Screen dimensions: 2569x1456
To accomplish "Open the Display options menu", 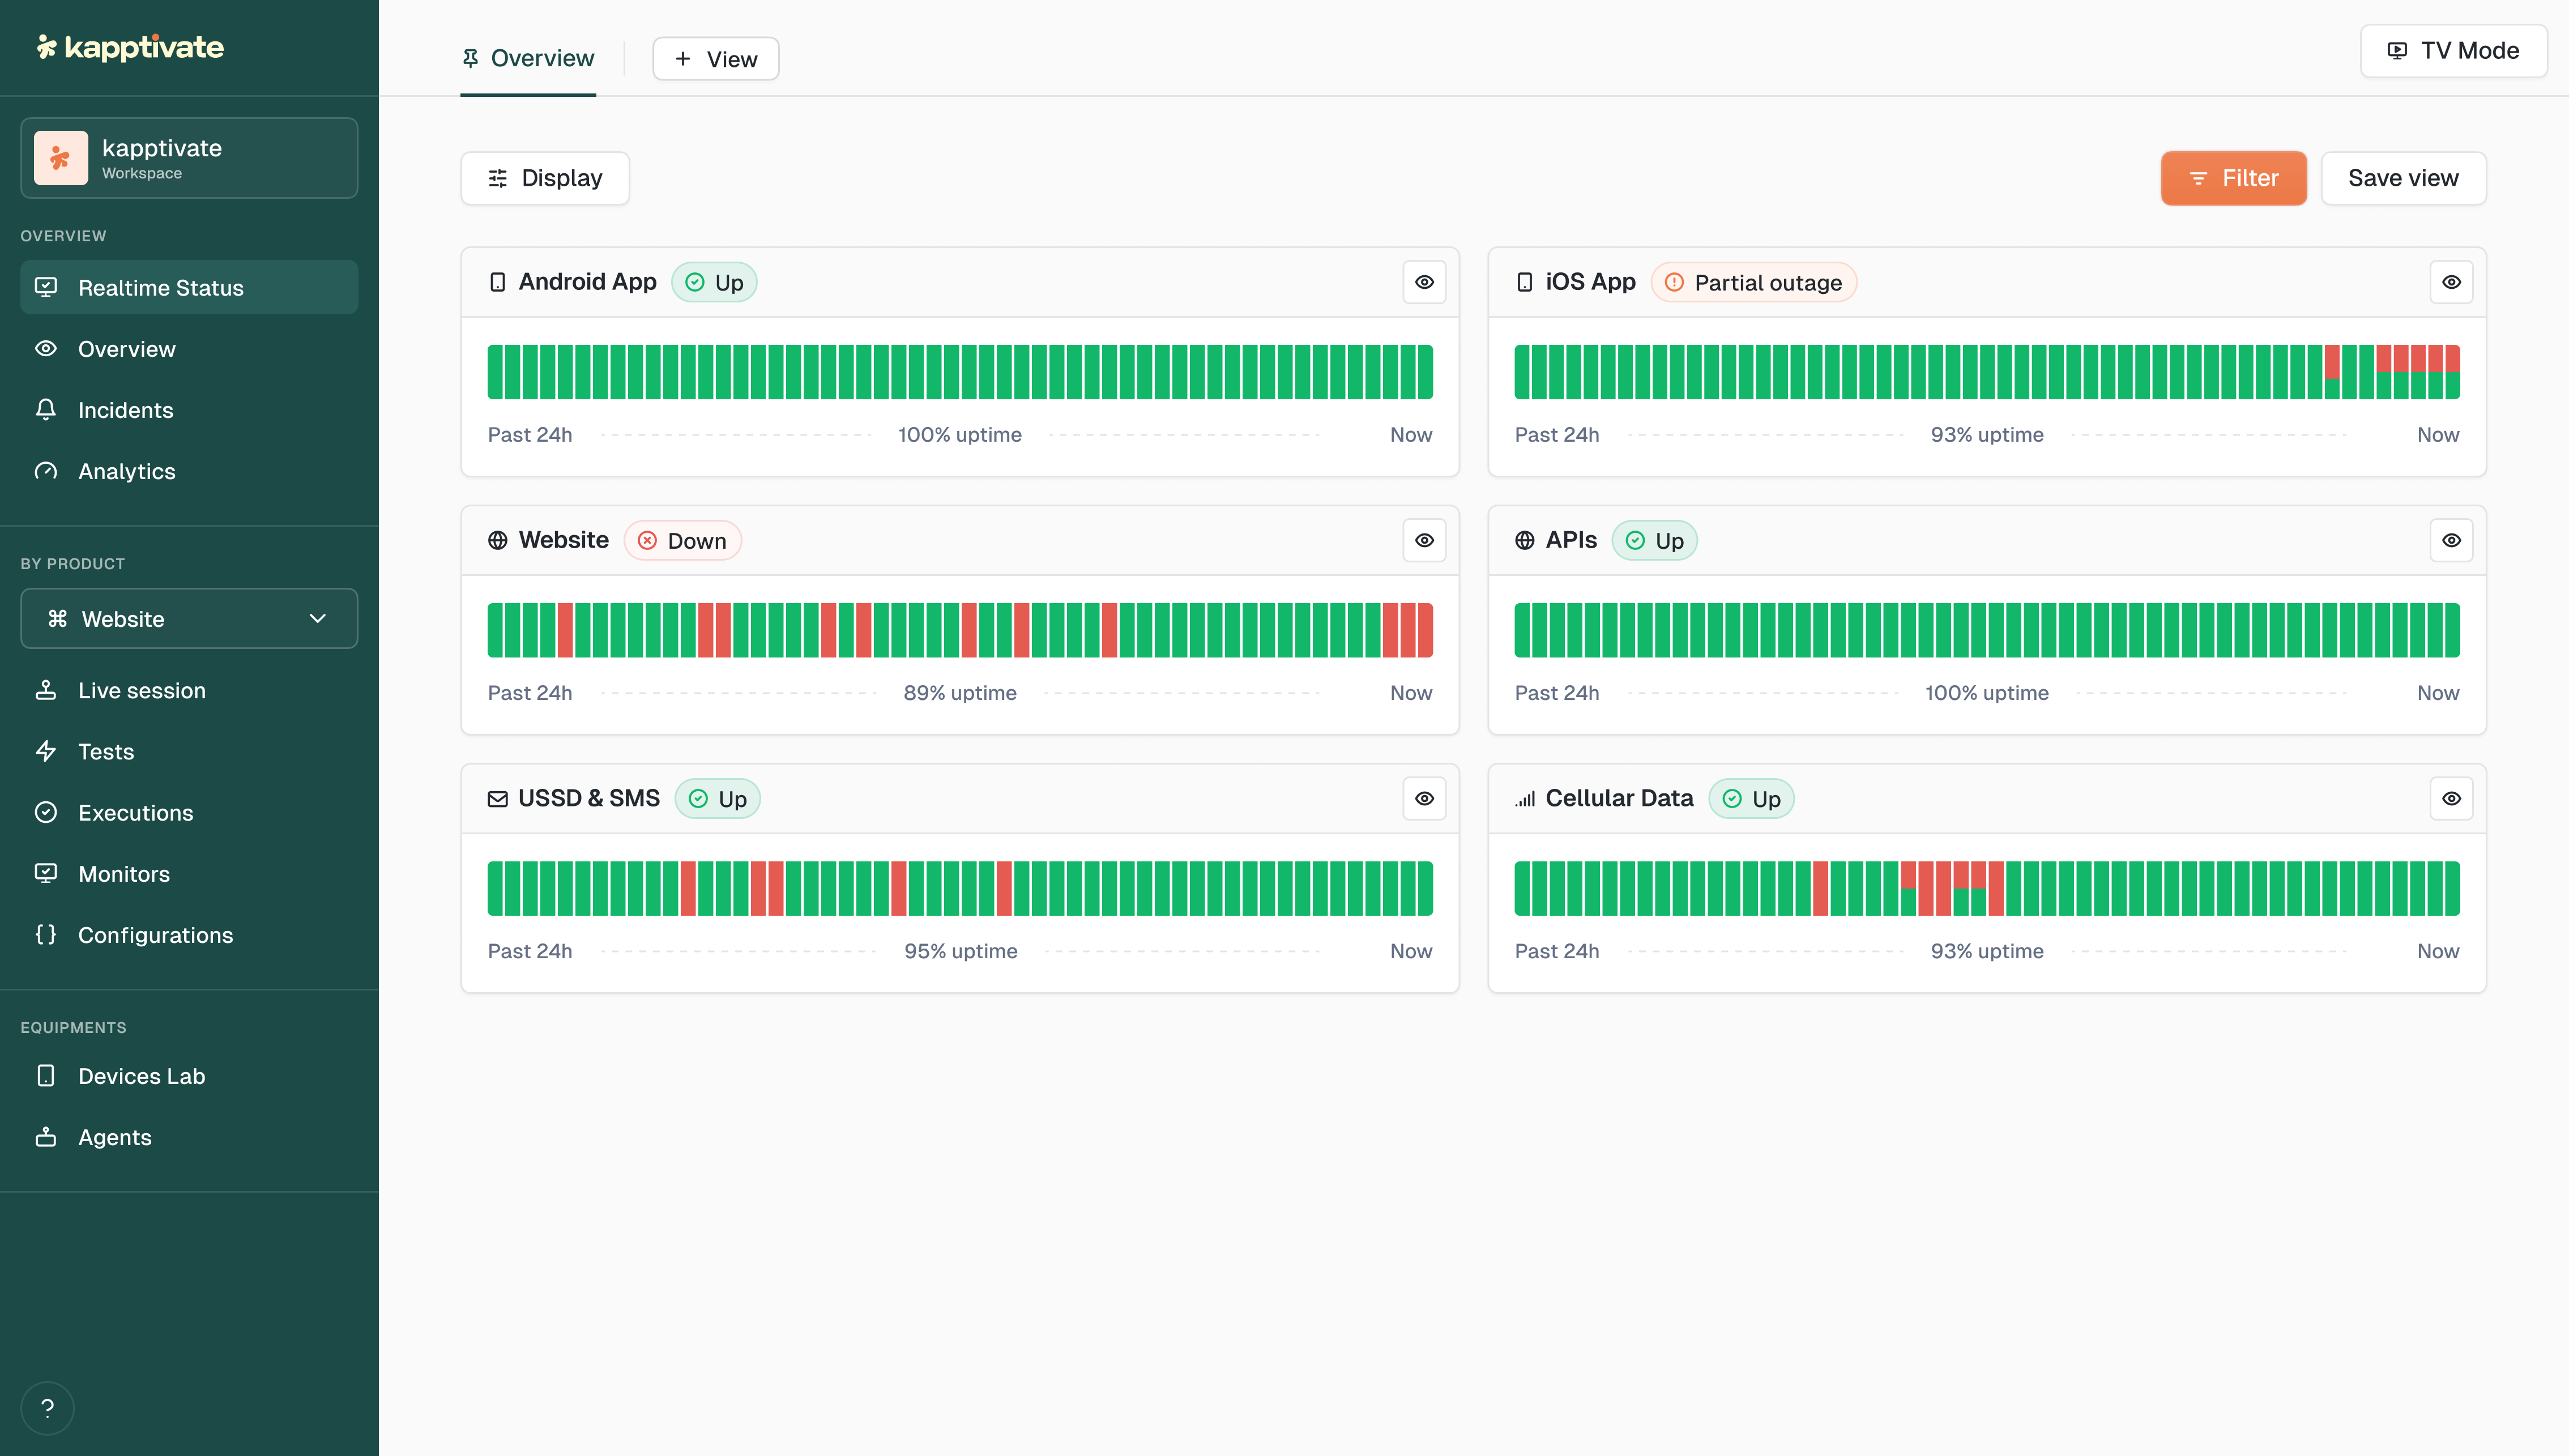I will [x=545, y=178].
